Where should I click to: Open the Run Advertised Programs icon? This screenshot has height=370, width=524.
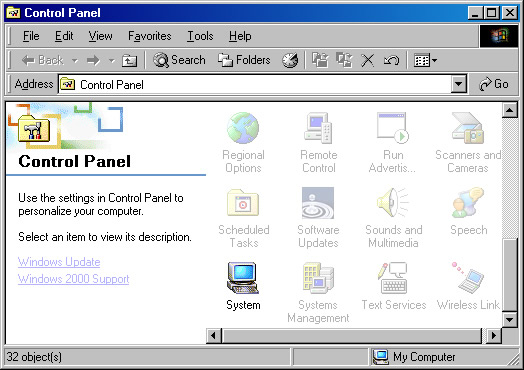tap(393, 128)
